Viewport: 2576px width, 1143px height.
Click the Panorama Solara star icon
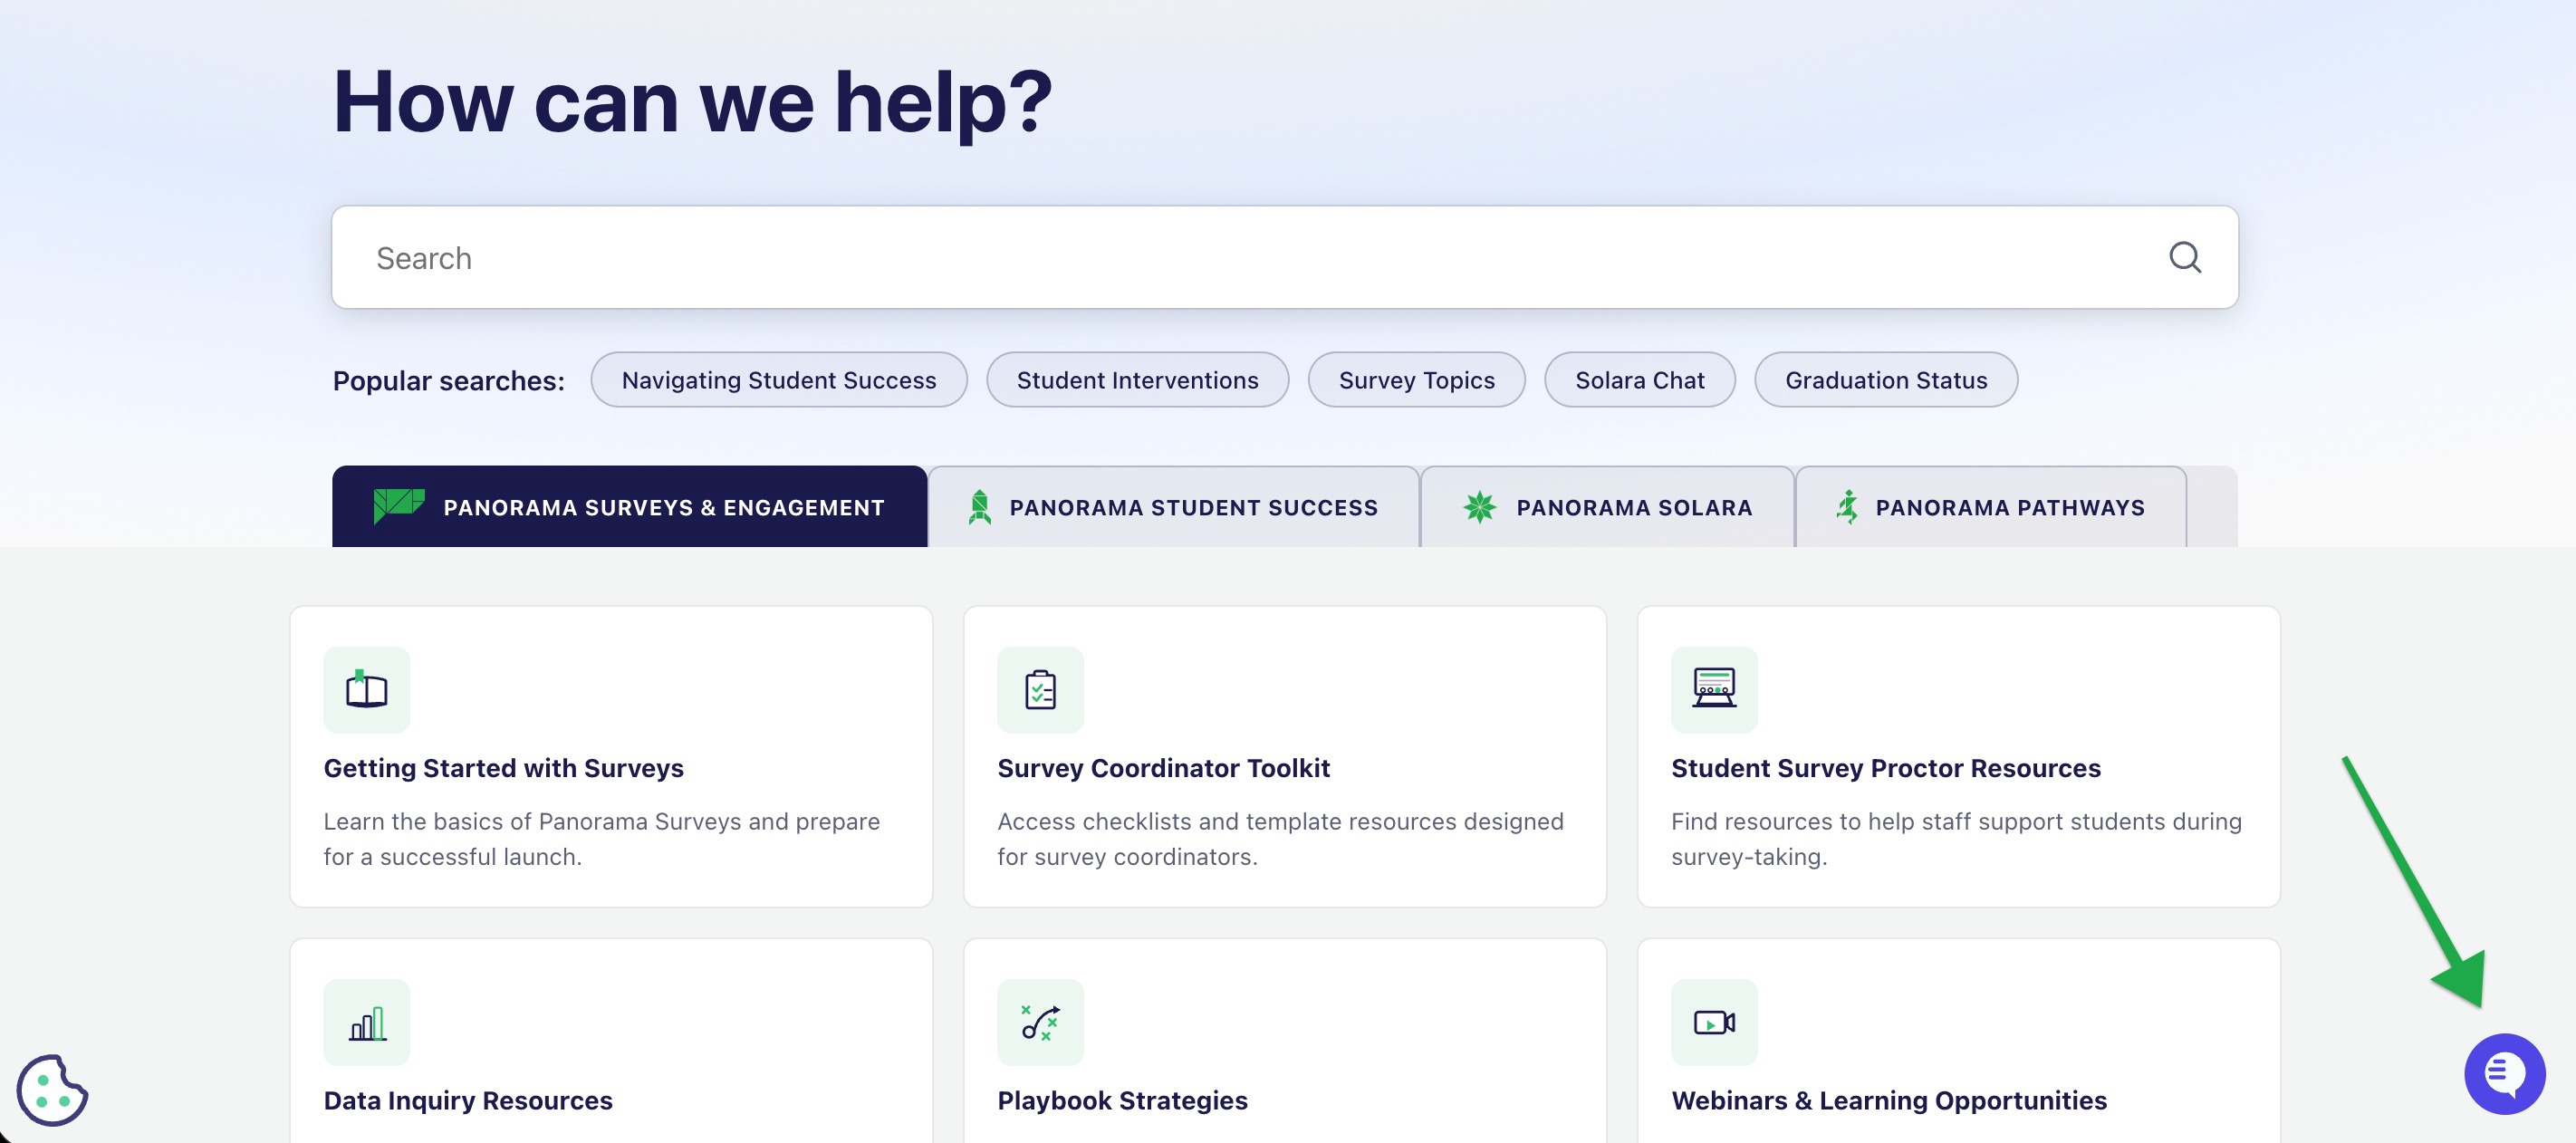tap(1479, 507)
